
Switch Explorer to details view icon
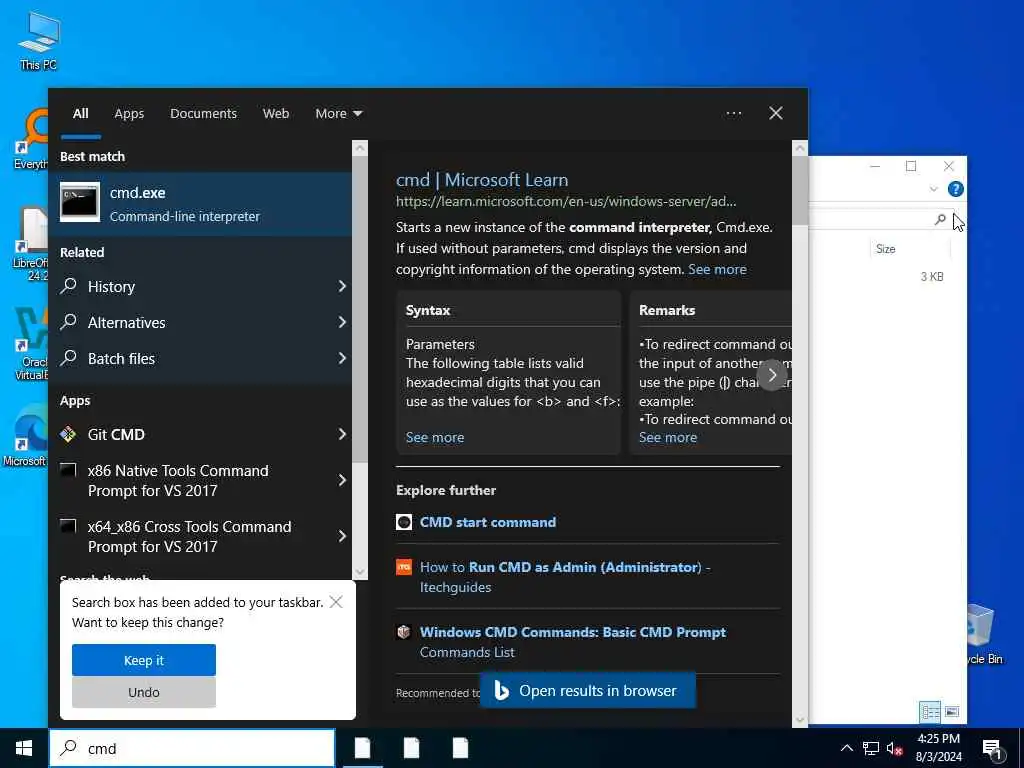point(930,712)
